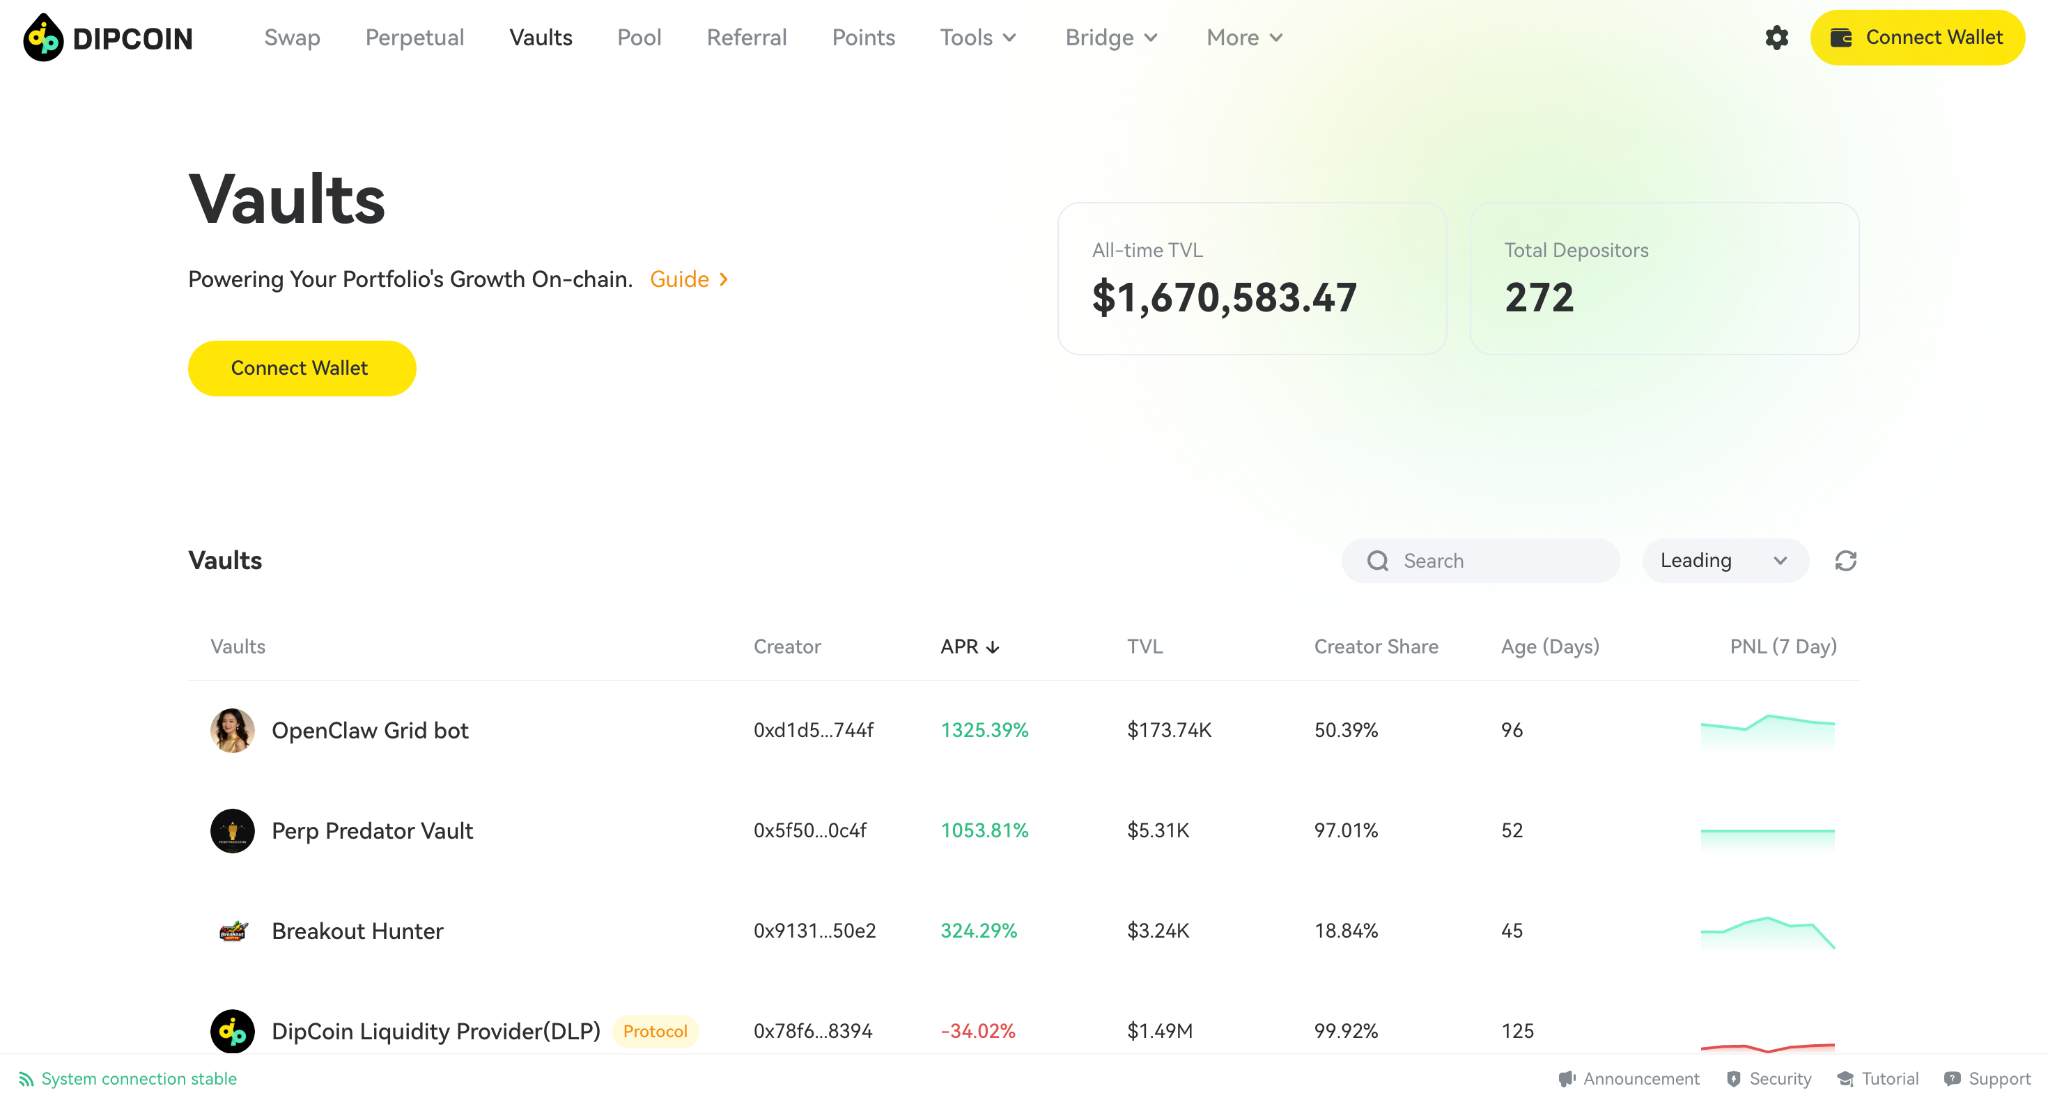This screenshot has height=1103, width=2048.
Task: Sort by the PNL (7 Day) column
Action: pyautogui.click(x=1783, y=647)
